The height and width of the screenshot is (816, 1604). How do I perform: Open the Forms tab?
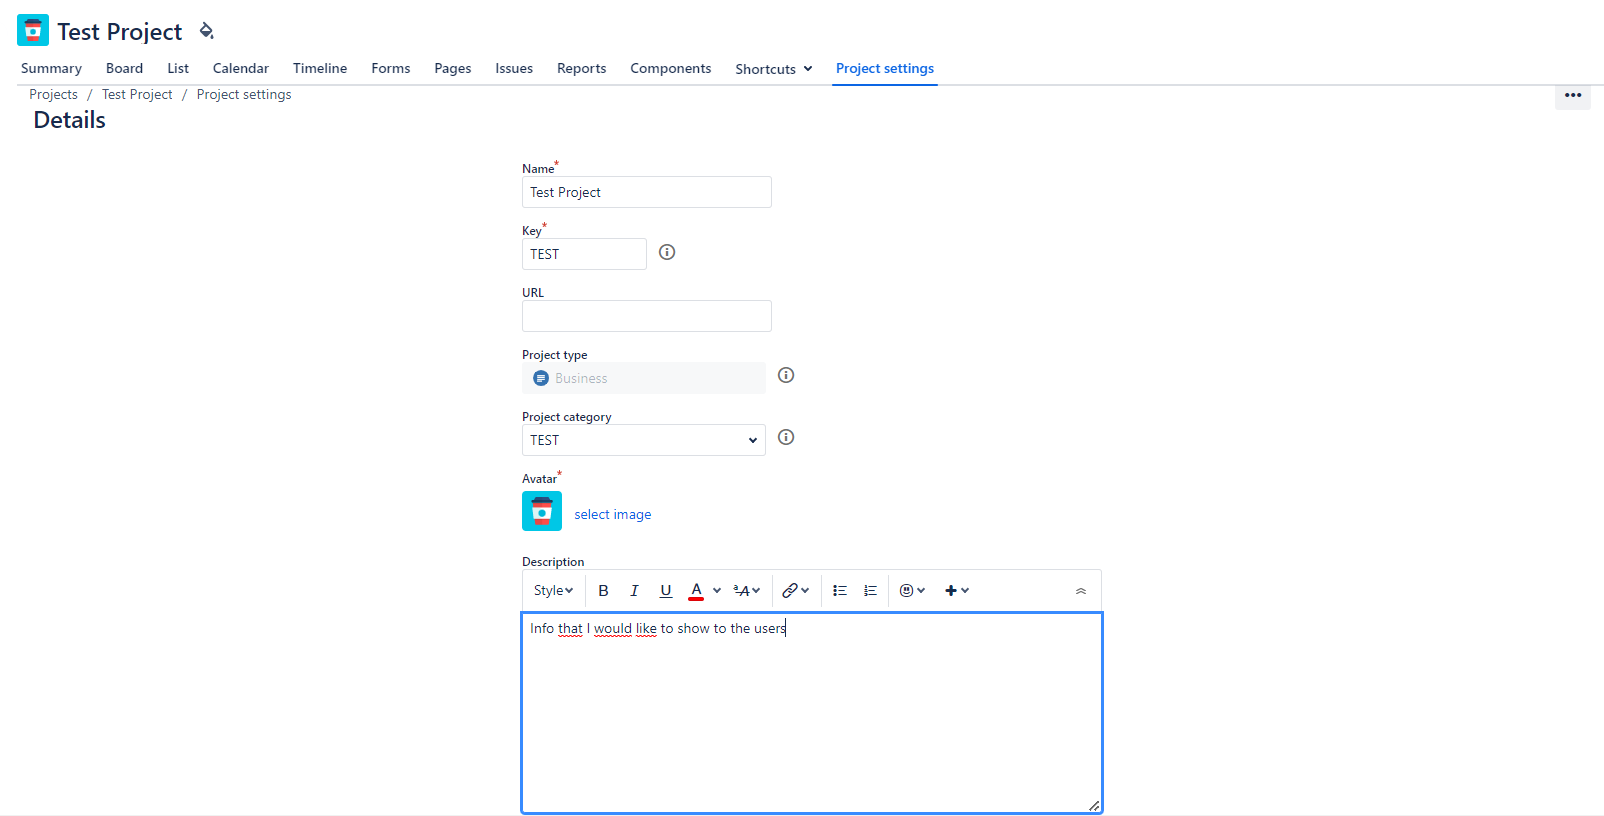click(x=391, y=68)
